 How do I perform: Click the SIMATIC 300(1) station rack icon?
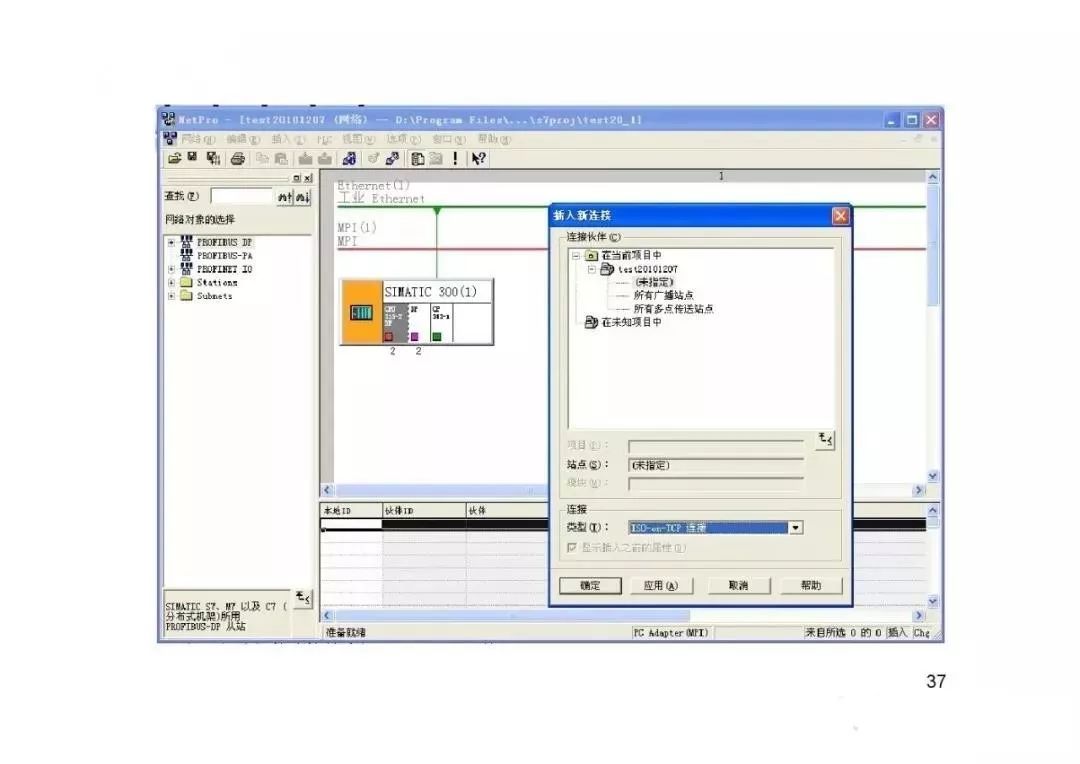pos(361,312)
